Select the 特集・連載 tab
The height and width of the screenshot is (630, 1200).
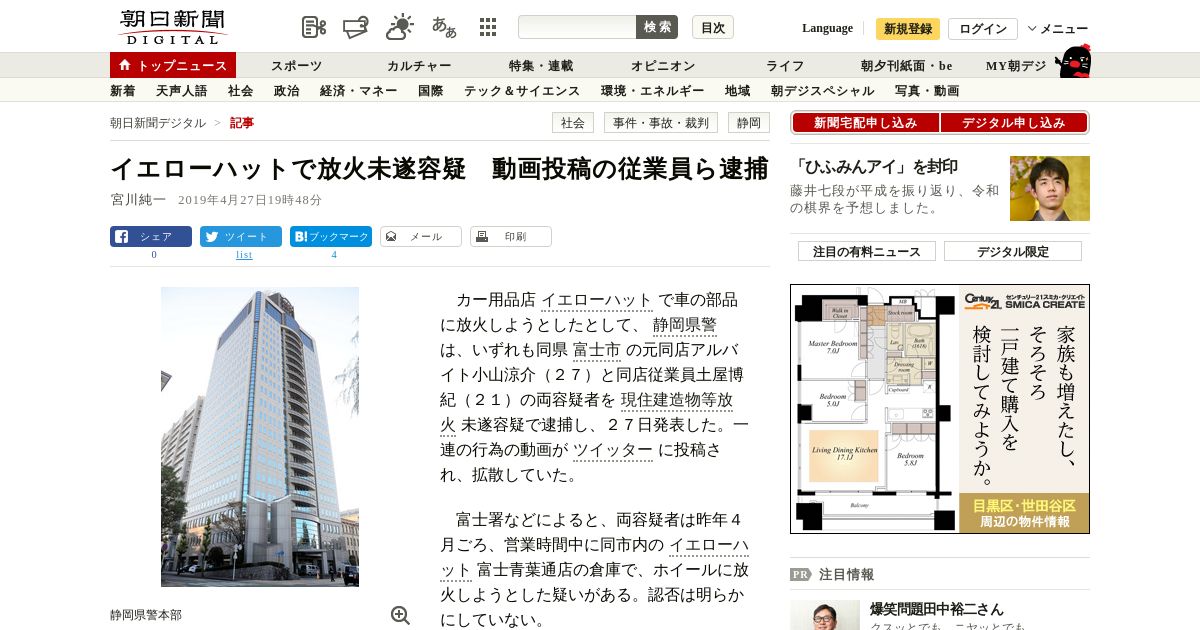(x=541, y=65)
